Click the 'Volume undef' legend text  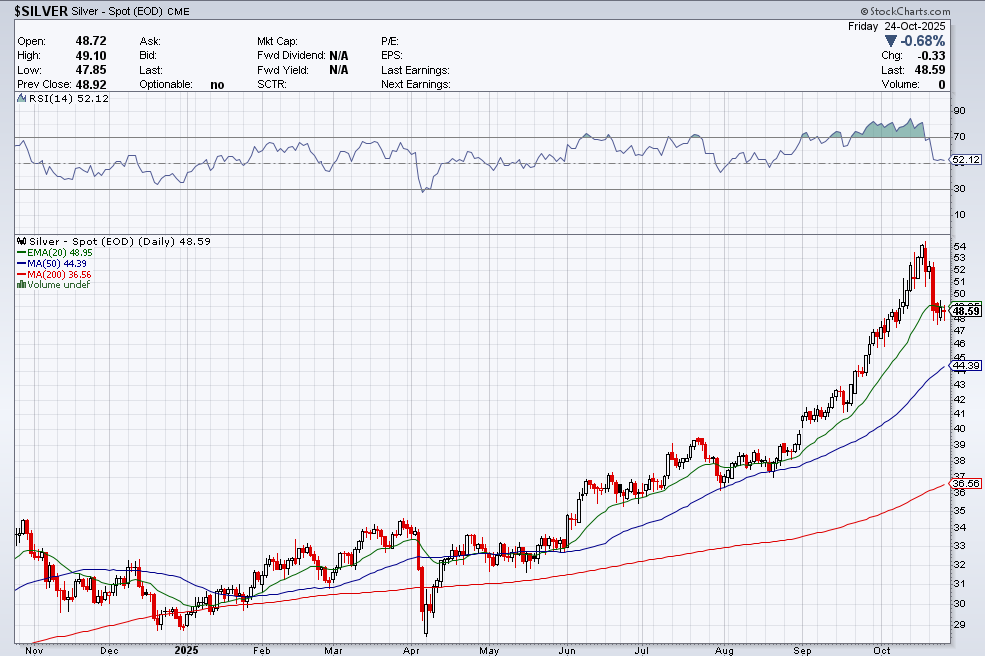tap(58, 285)
